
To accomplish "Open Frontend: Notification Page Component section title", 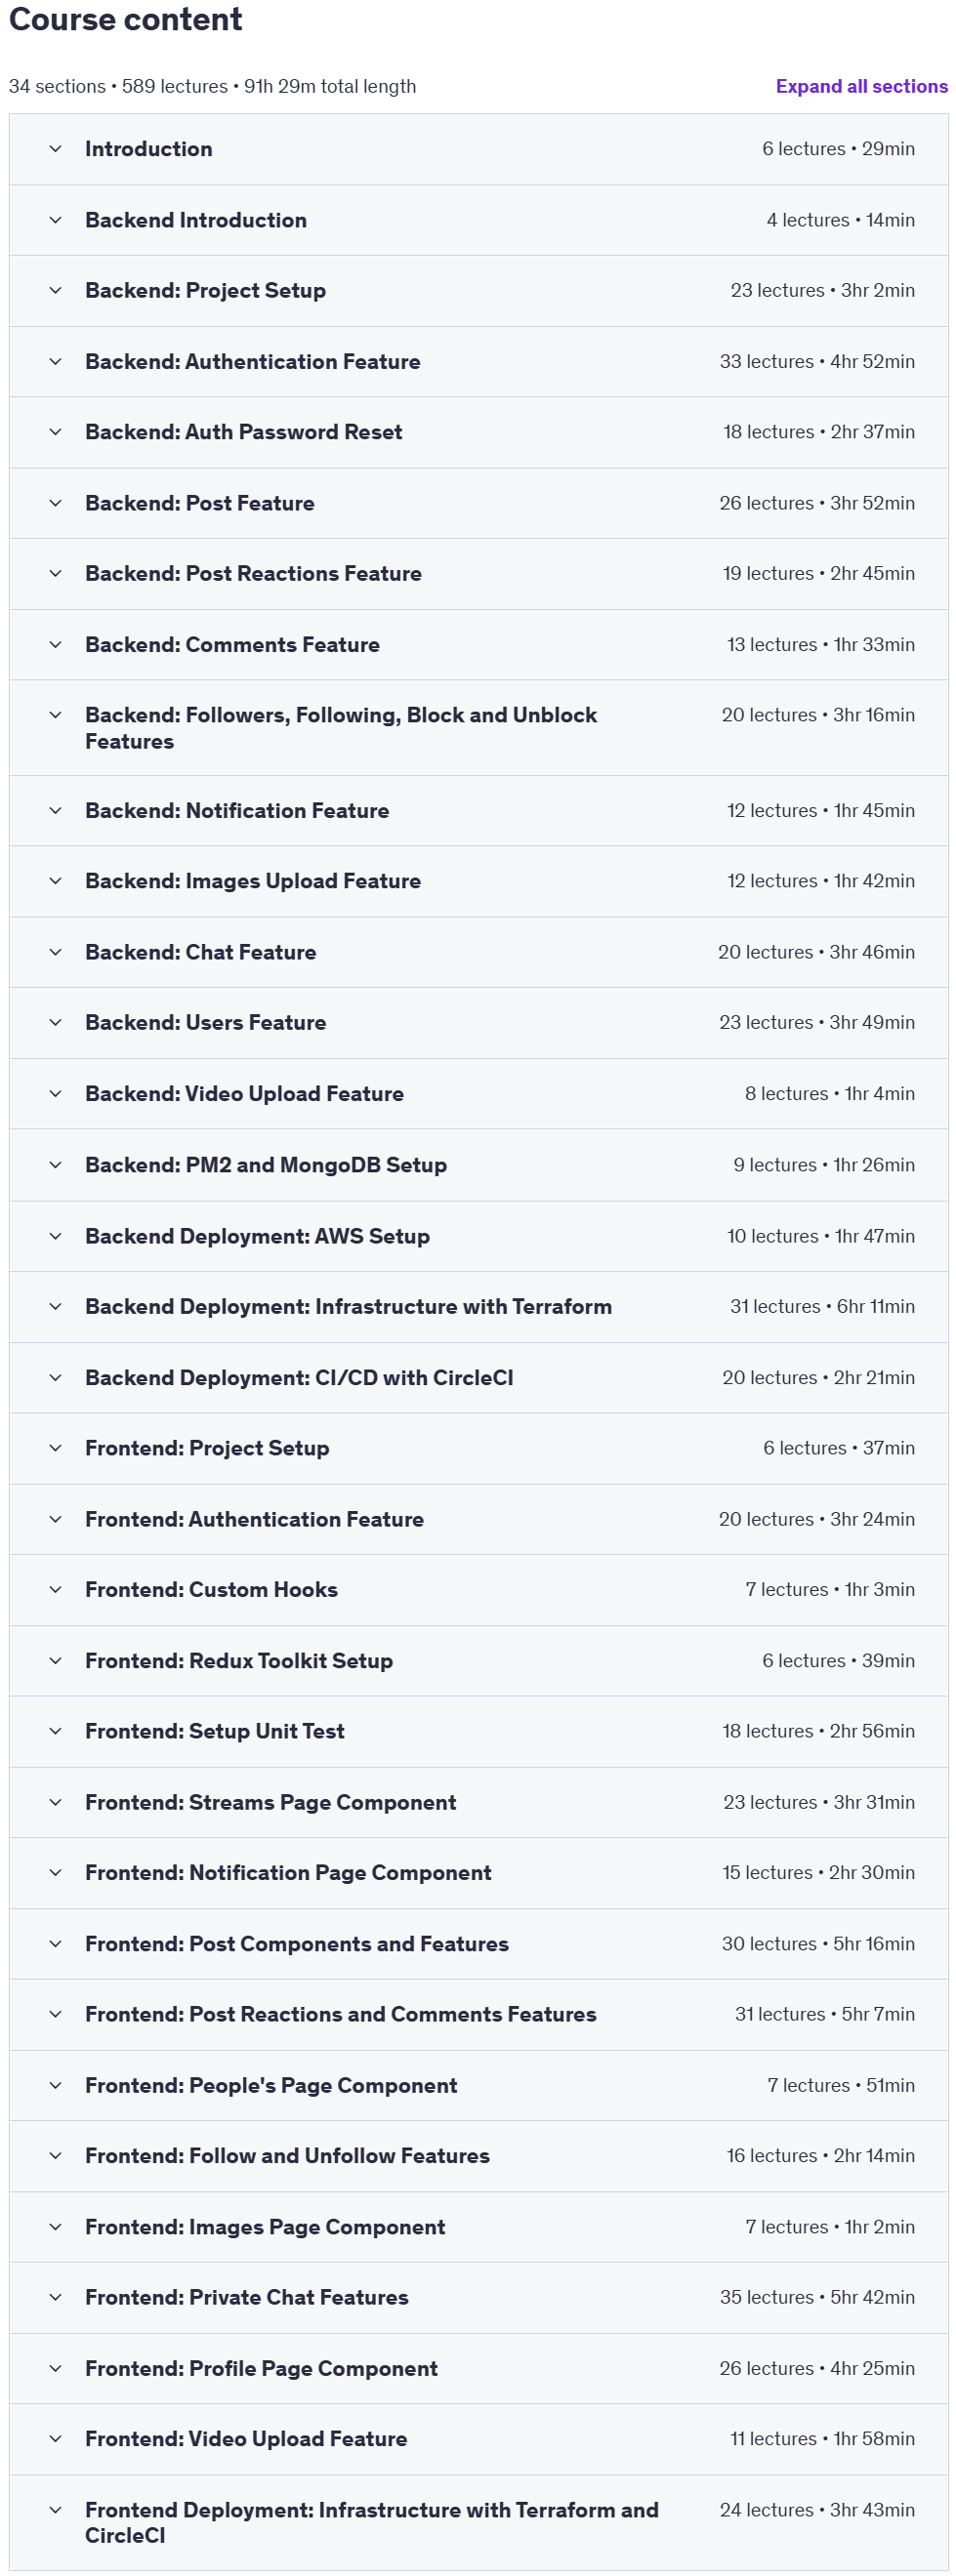I will (x=288, y=1873).
